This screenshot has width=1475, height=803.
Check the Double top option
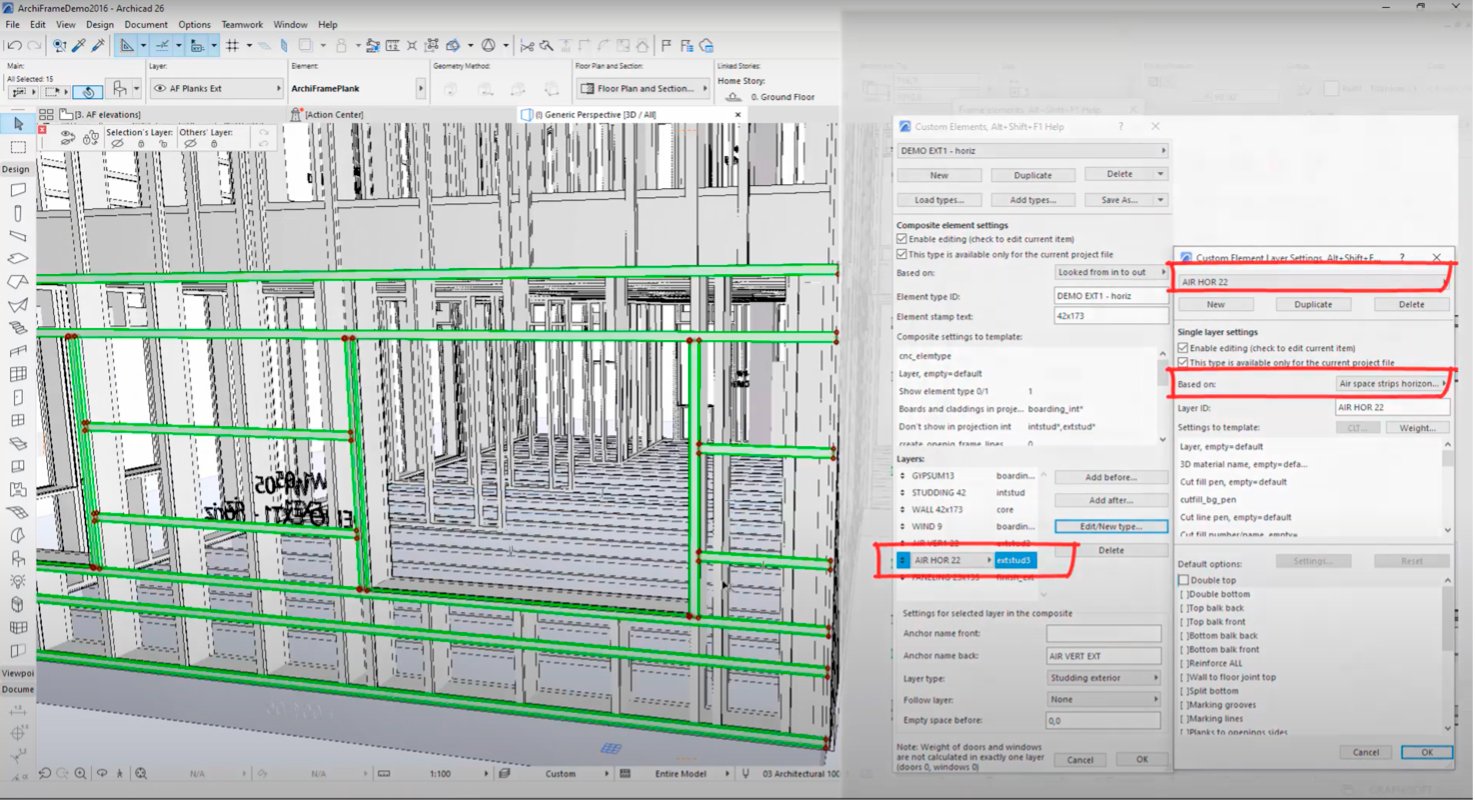(x=1183, y=580)
